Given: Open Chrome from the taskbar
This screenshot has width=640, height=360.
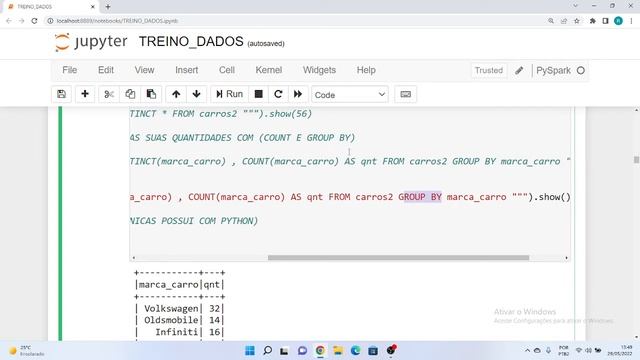Looking at the screenshot, I should (320, 350).
